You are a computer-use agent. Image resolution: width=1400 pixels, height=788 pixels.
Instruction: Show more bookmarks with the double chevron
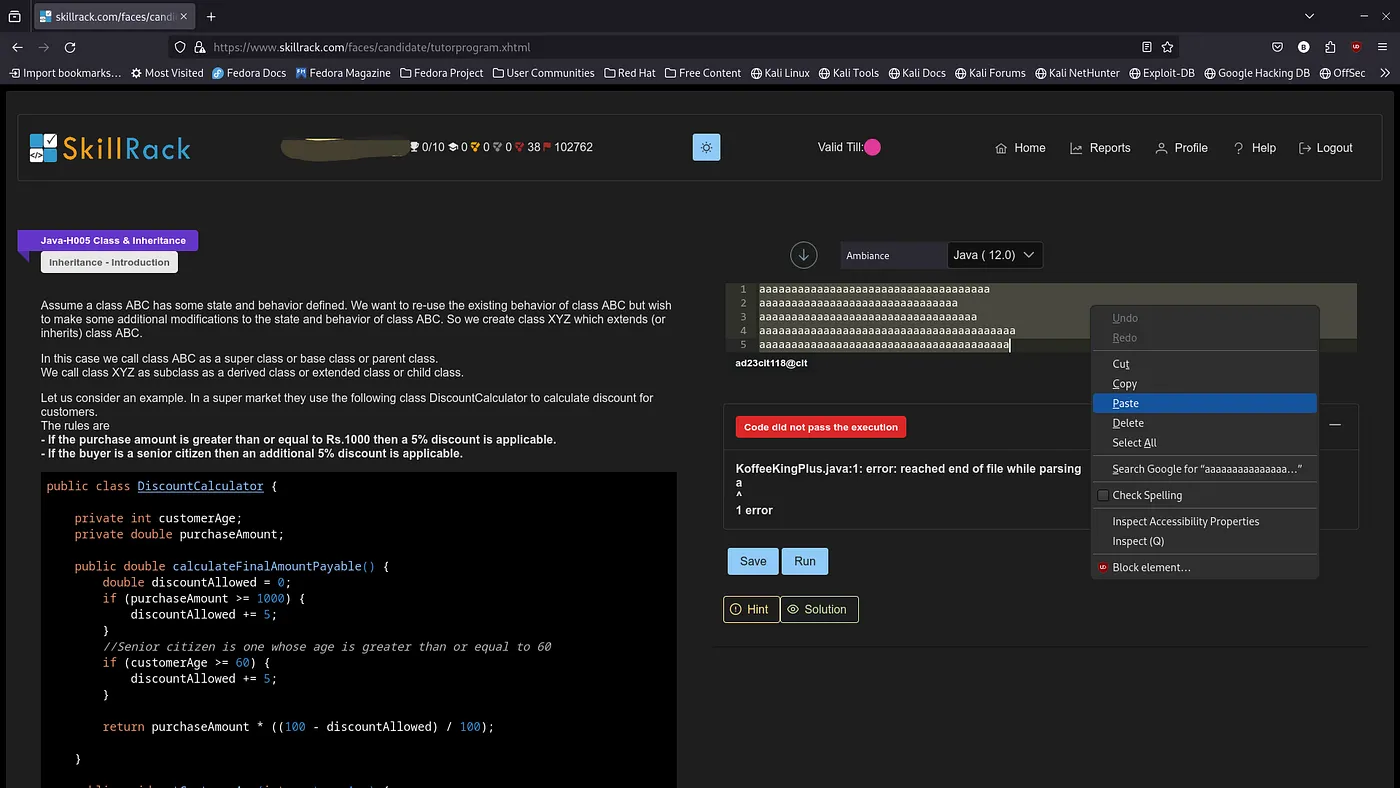click(x=1384, y=73)
